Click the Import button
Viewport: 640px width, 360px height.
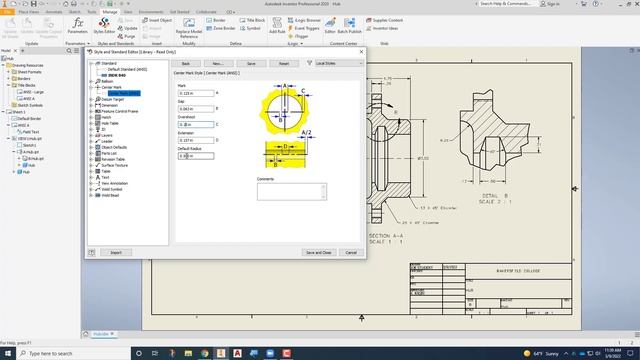[116, 253]
